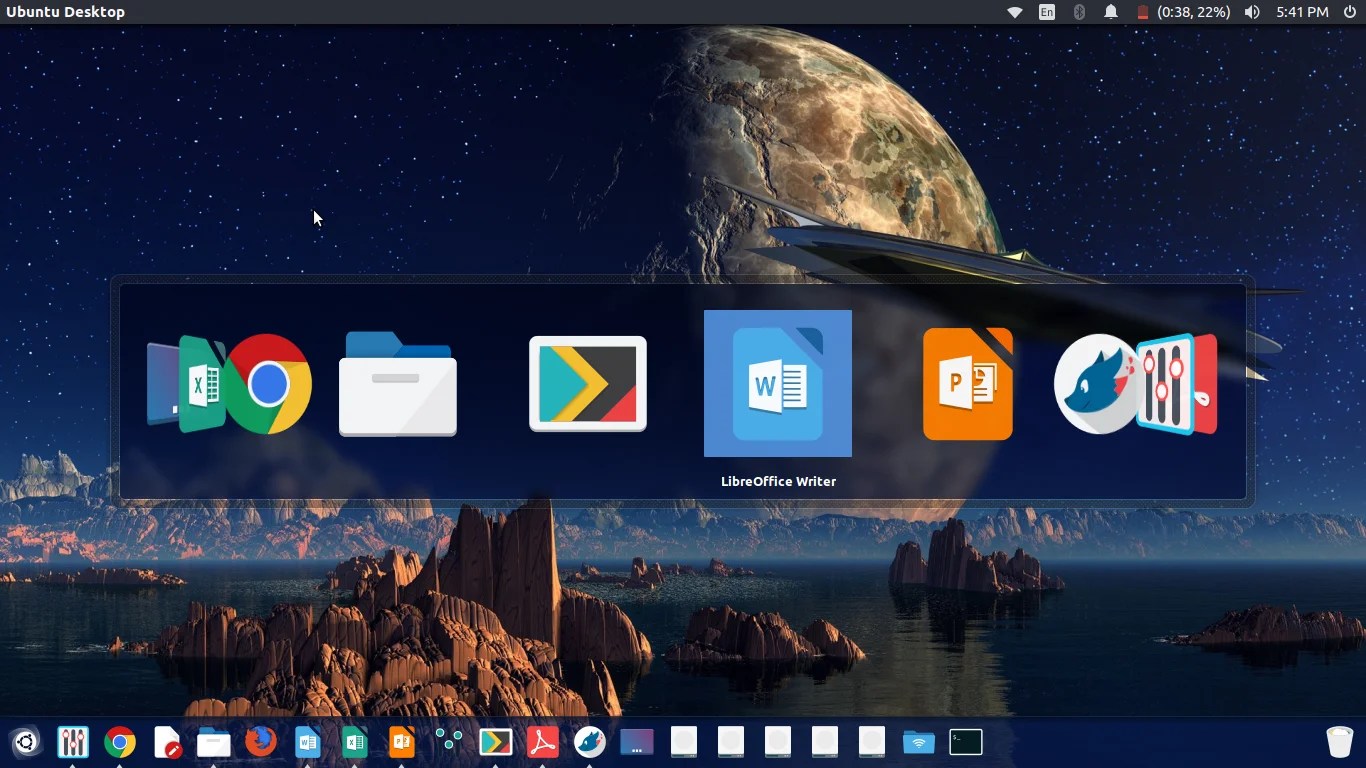This screenshot has width=1366, height=768.
Task: Open the colorful arrow app from the dock
Action: click(496, 742)
